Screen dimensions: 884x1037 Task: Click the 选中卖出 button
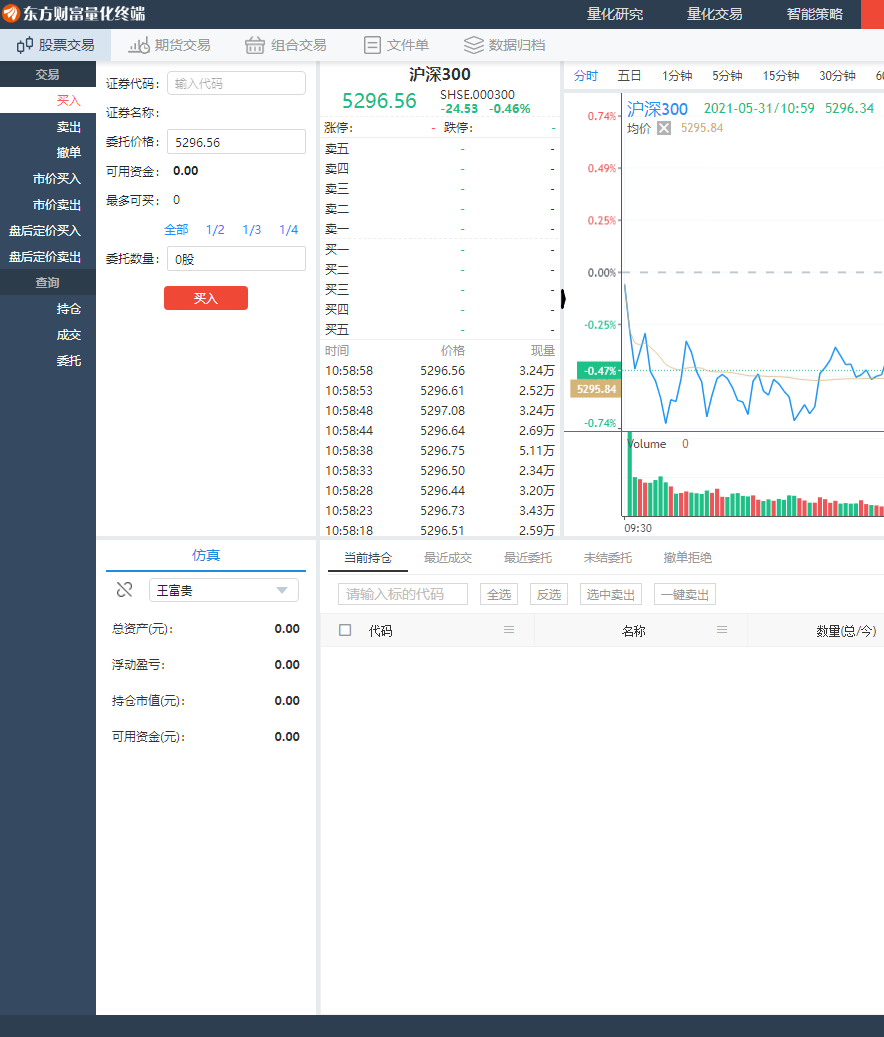(x=610, y=594)
